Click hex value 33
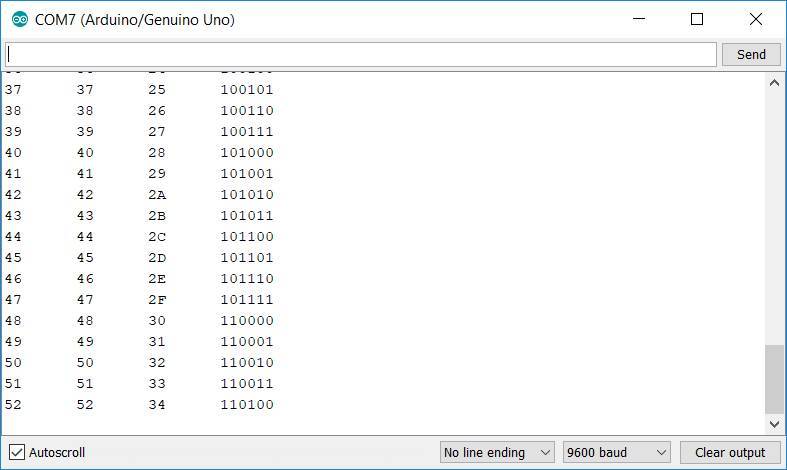This screenshot has width=787, height=470. tap(157, 384)
